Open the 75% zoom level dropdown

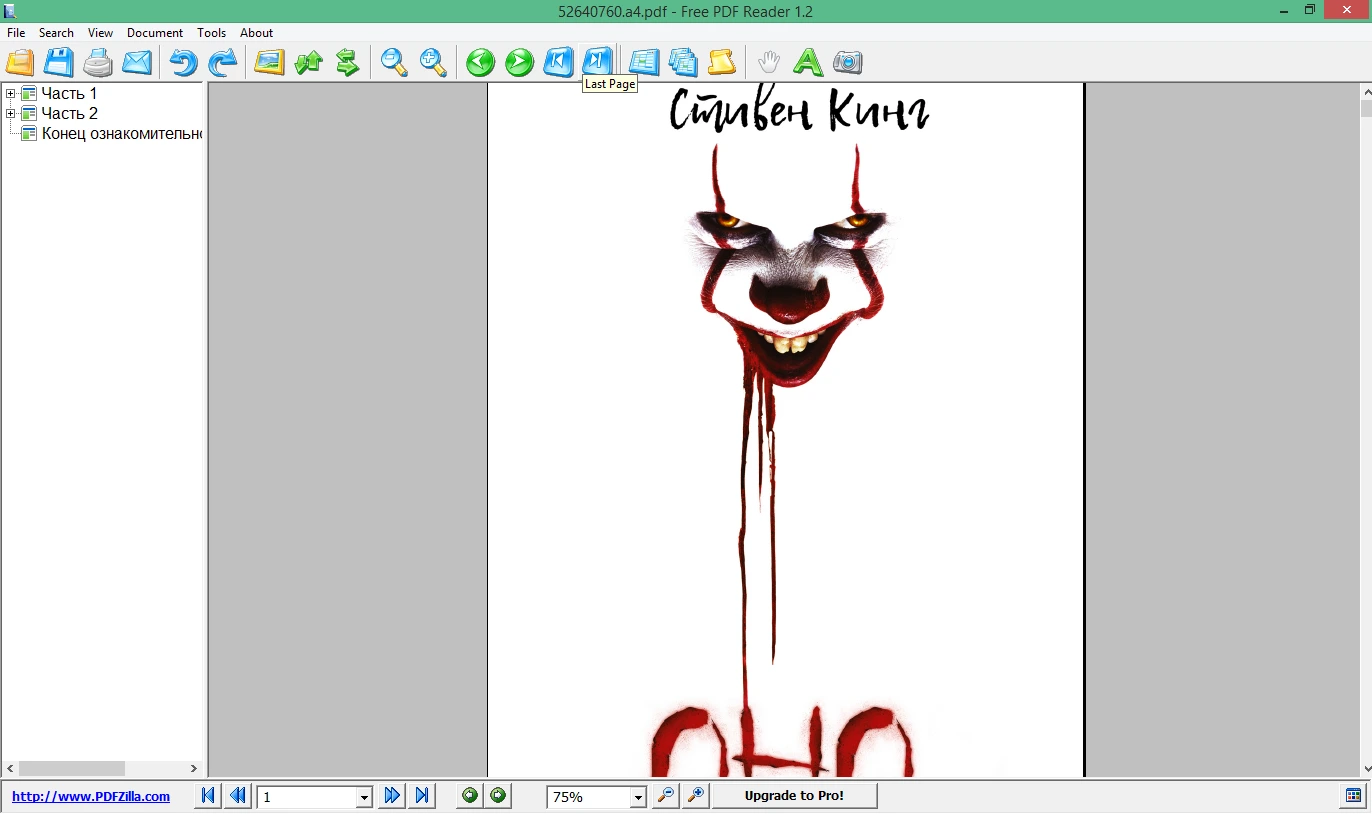(638, 797)
